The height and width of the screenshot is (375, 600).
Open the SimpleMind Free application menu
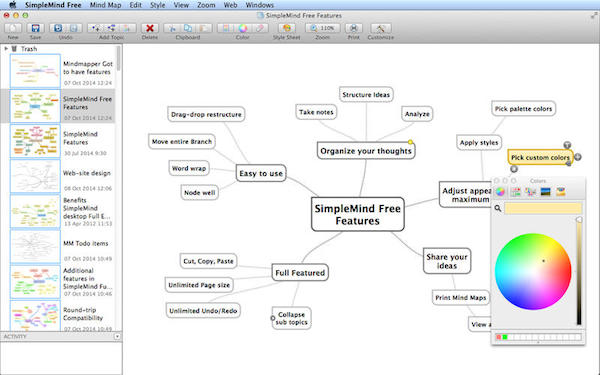point(53,5)
